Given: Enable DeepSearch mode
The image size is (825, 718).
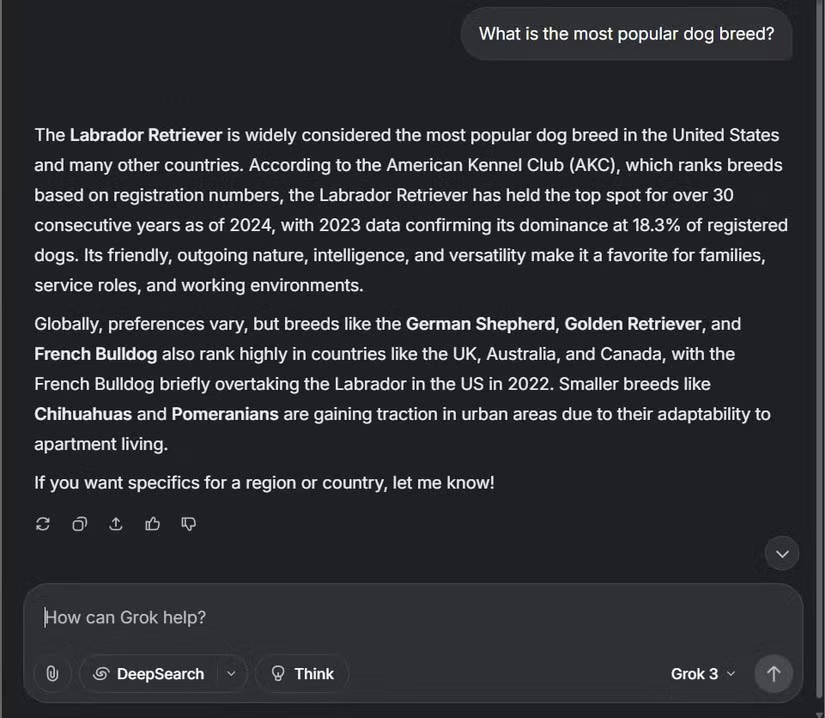Looking at the screenshot, I should [159, 674].
